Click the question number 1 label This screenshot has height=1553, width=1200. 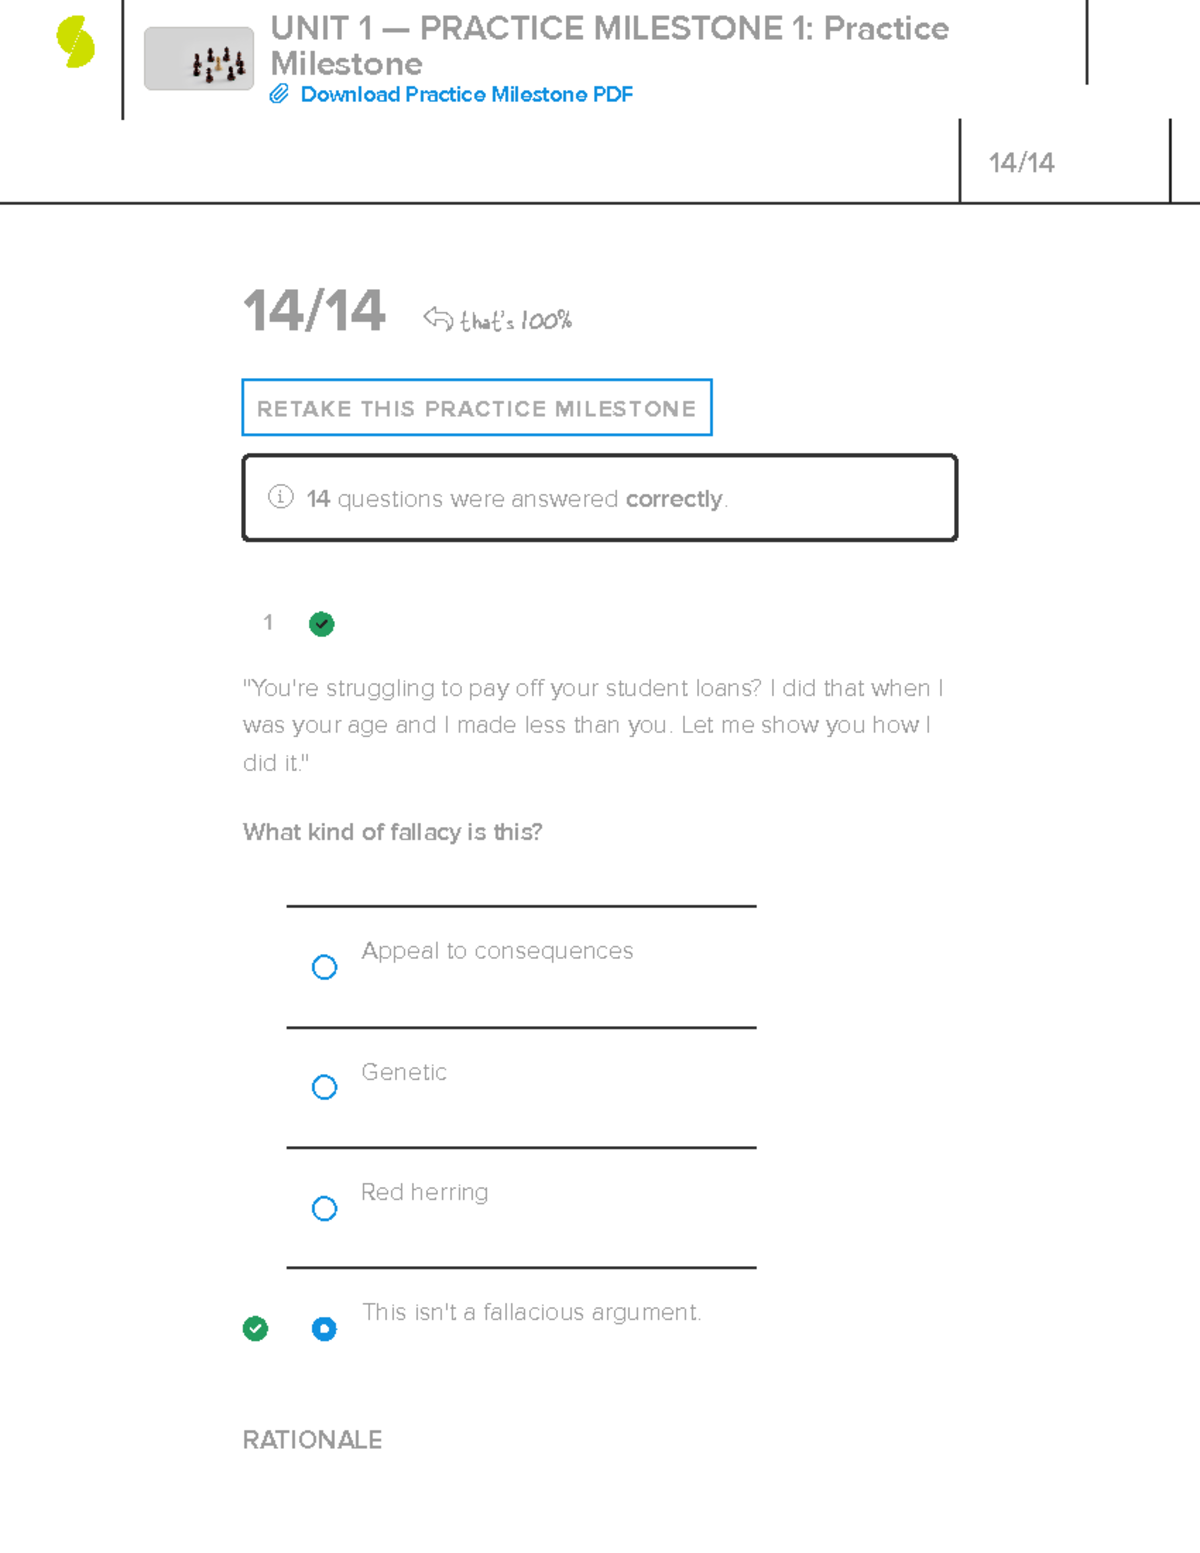tap(268, 623)
